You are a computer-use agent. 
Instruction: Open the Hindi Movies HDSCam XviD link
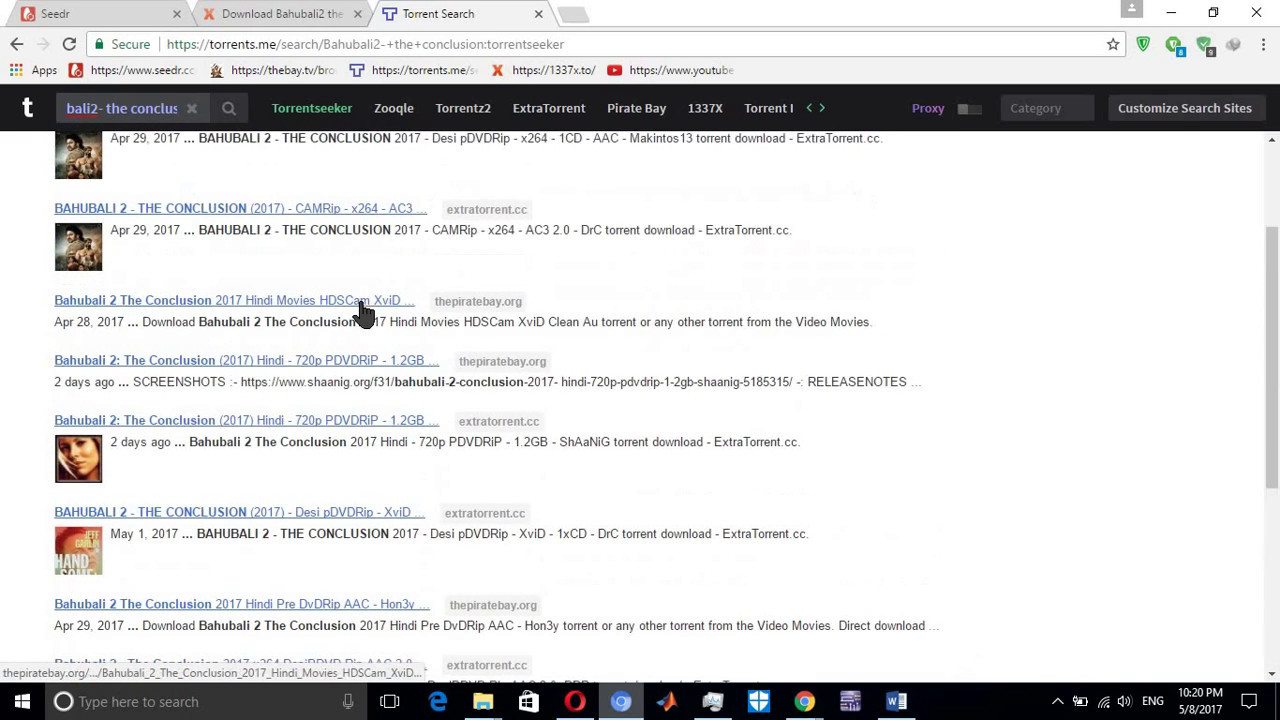click(x=234, y=301)
